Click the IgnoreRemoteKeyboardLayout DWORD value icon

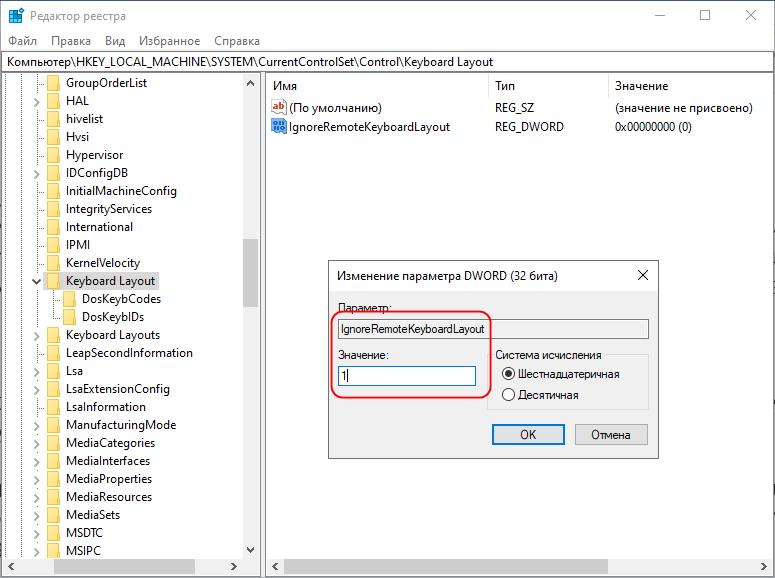click(279, 126)
